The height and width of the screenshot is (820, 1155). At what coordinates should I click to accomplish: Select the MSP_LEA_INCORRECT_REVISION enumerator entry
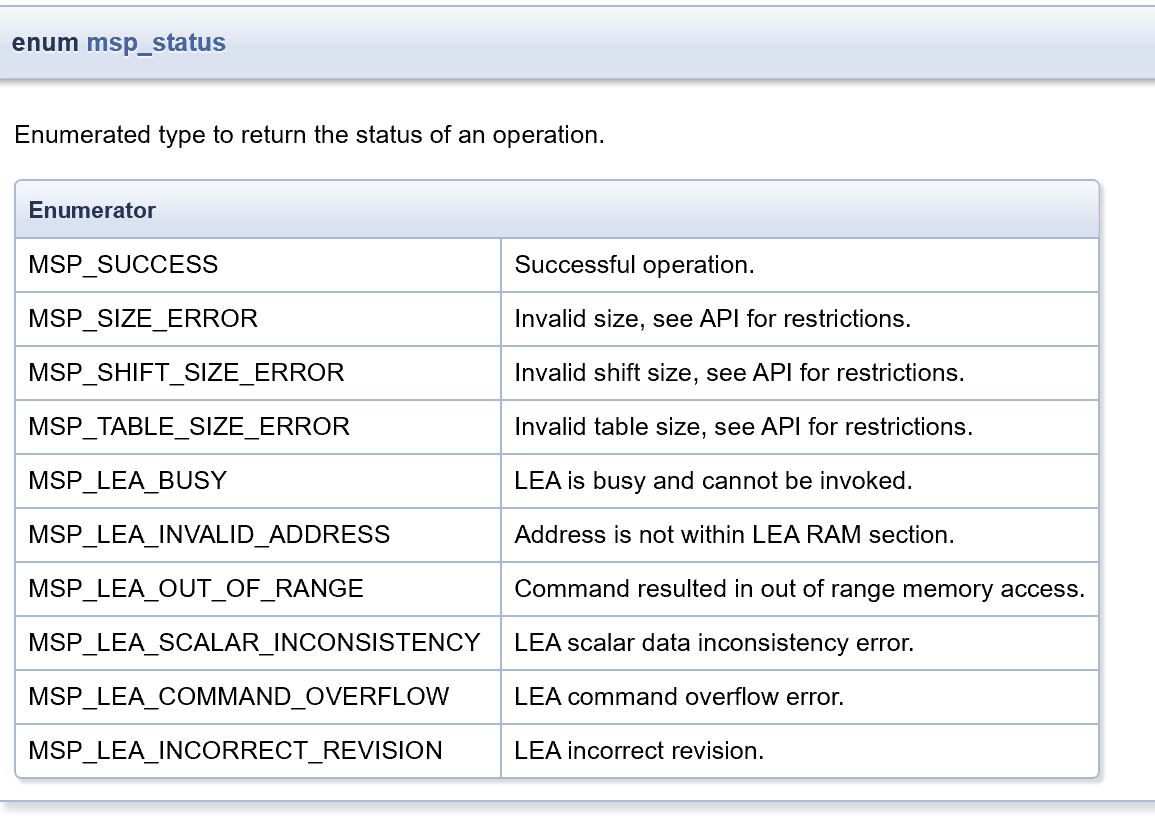pos(235,751)
